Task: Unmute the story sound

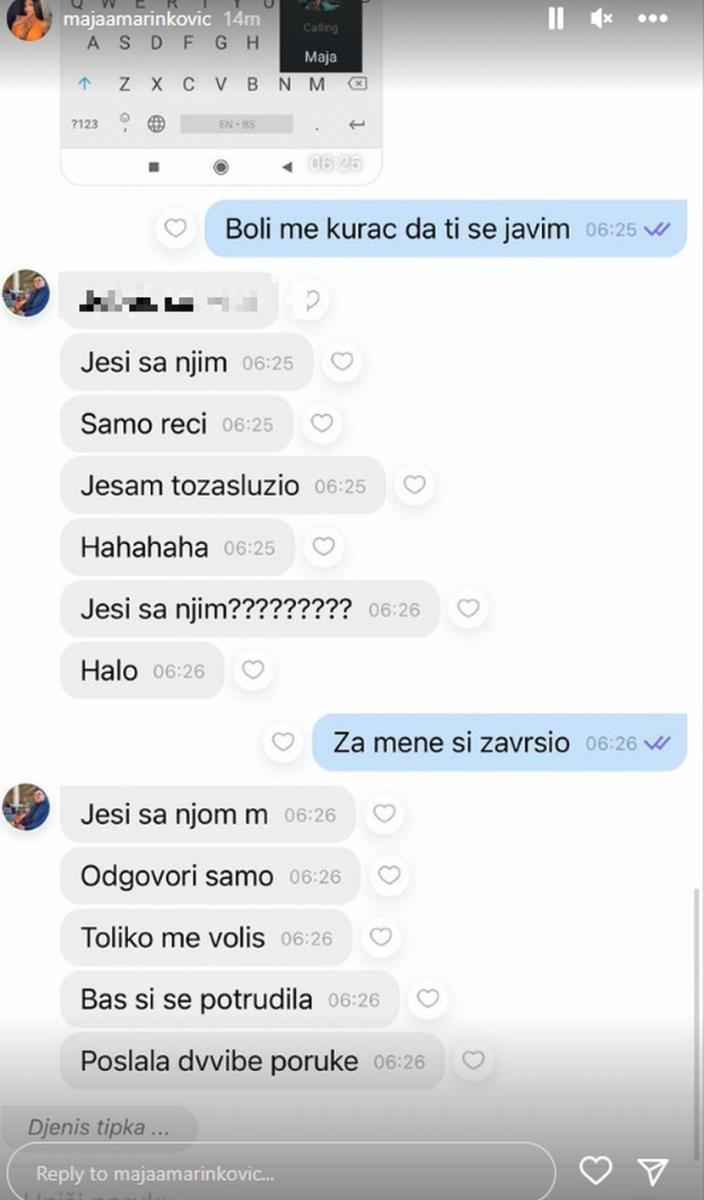Action: [602, 18]
